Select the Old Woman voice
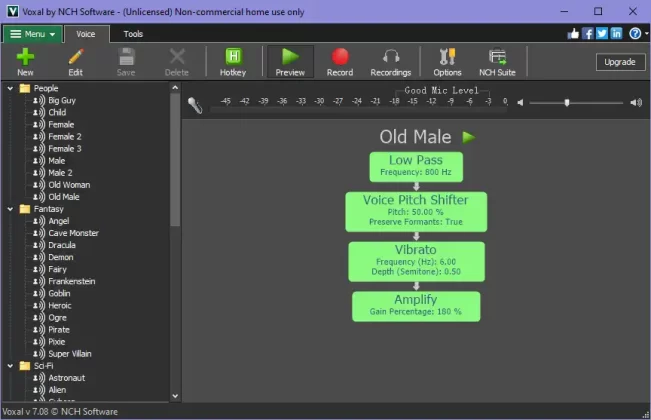The height and width of the screenshot is (420, 651). point(69,185)
